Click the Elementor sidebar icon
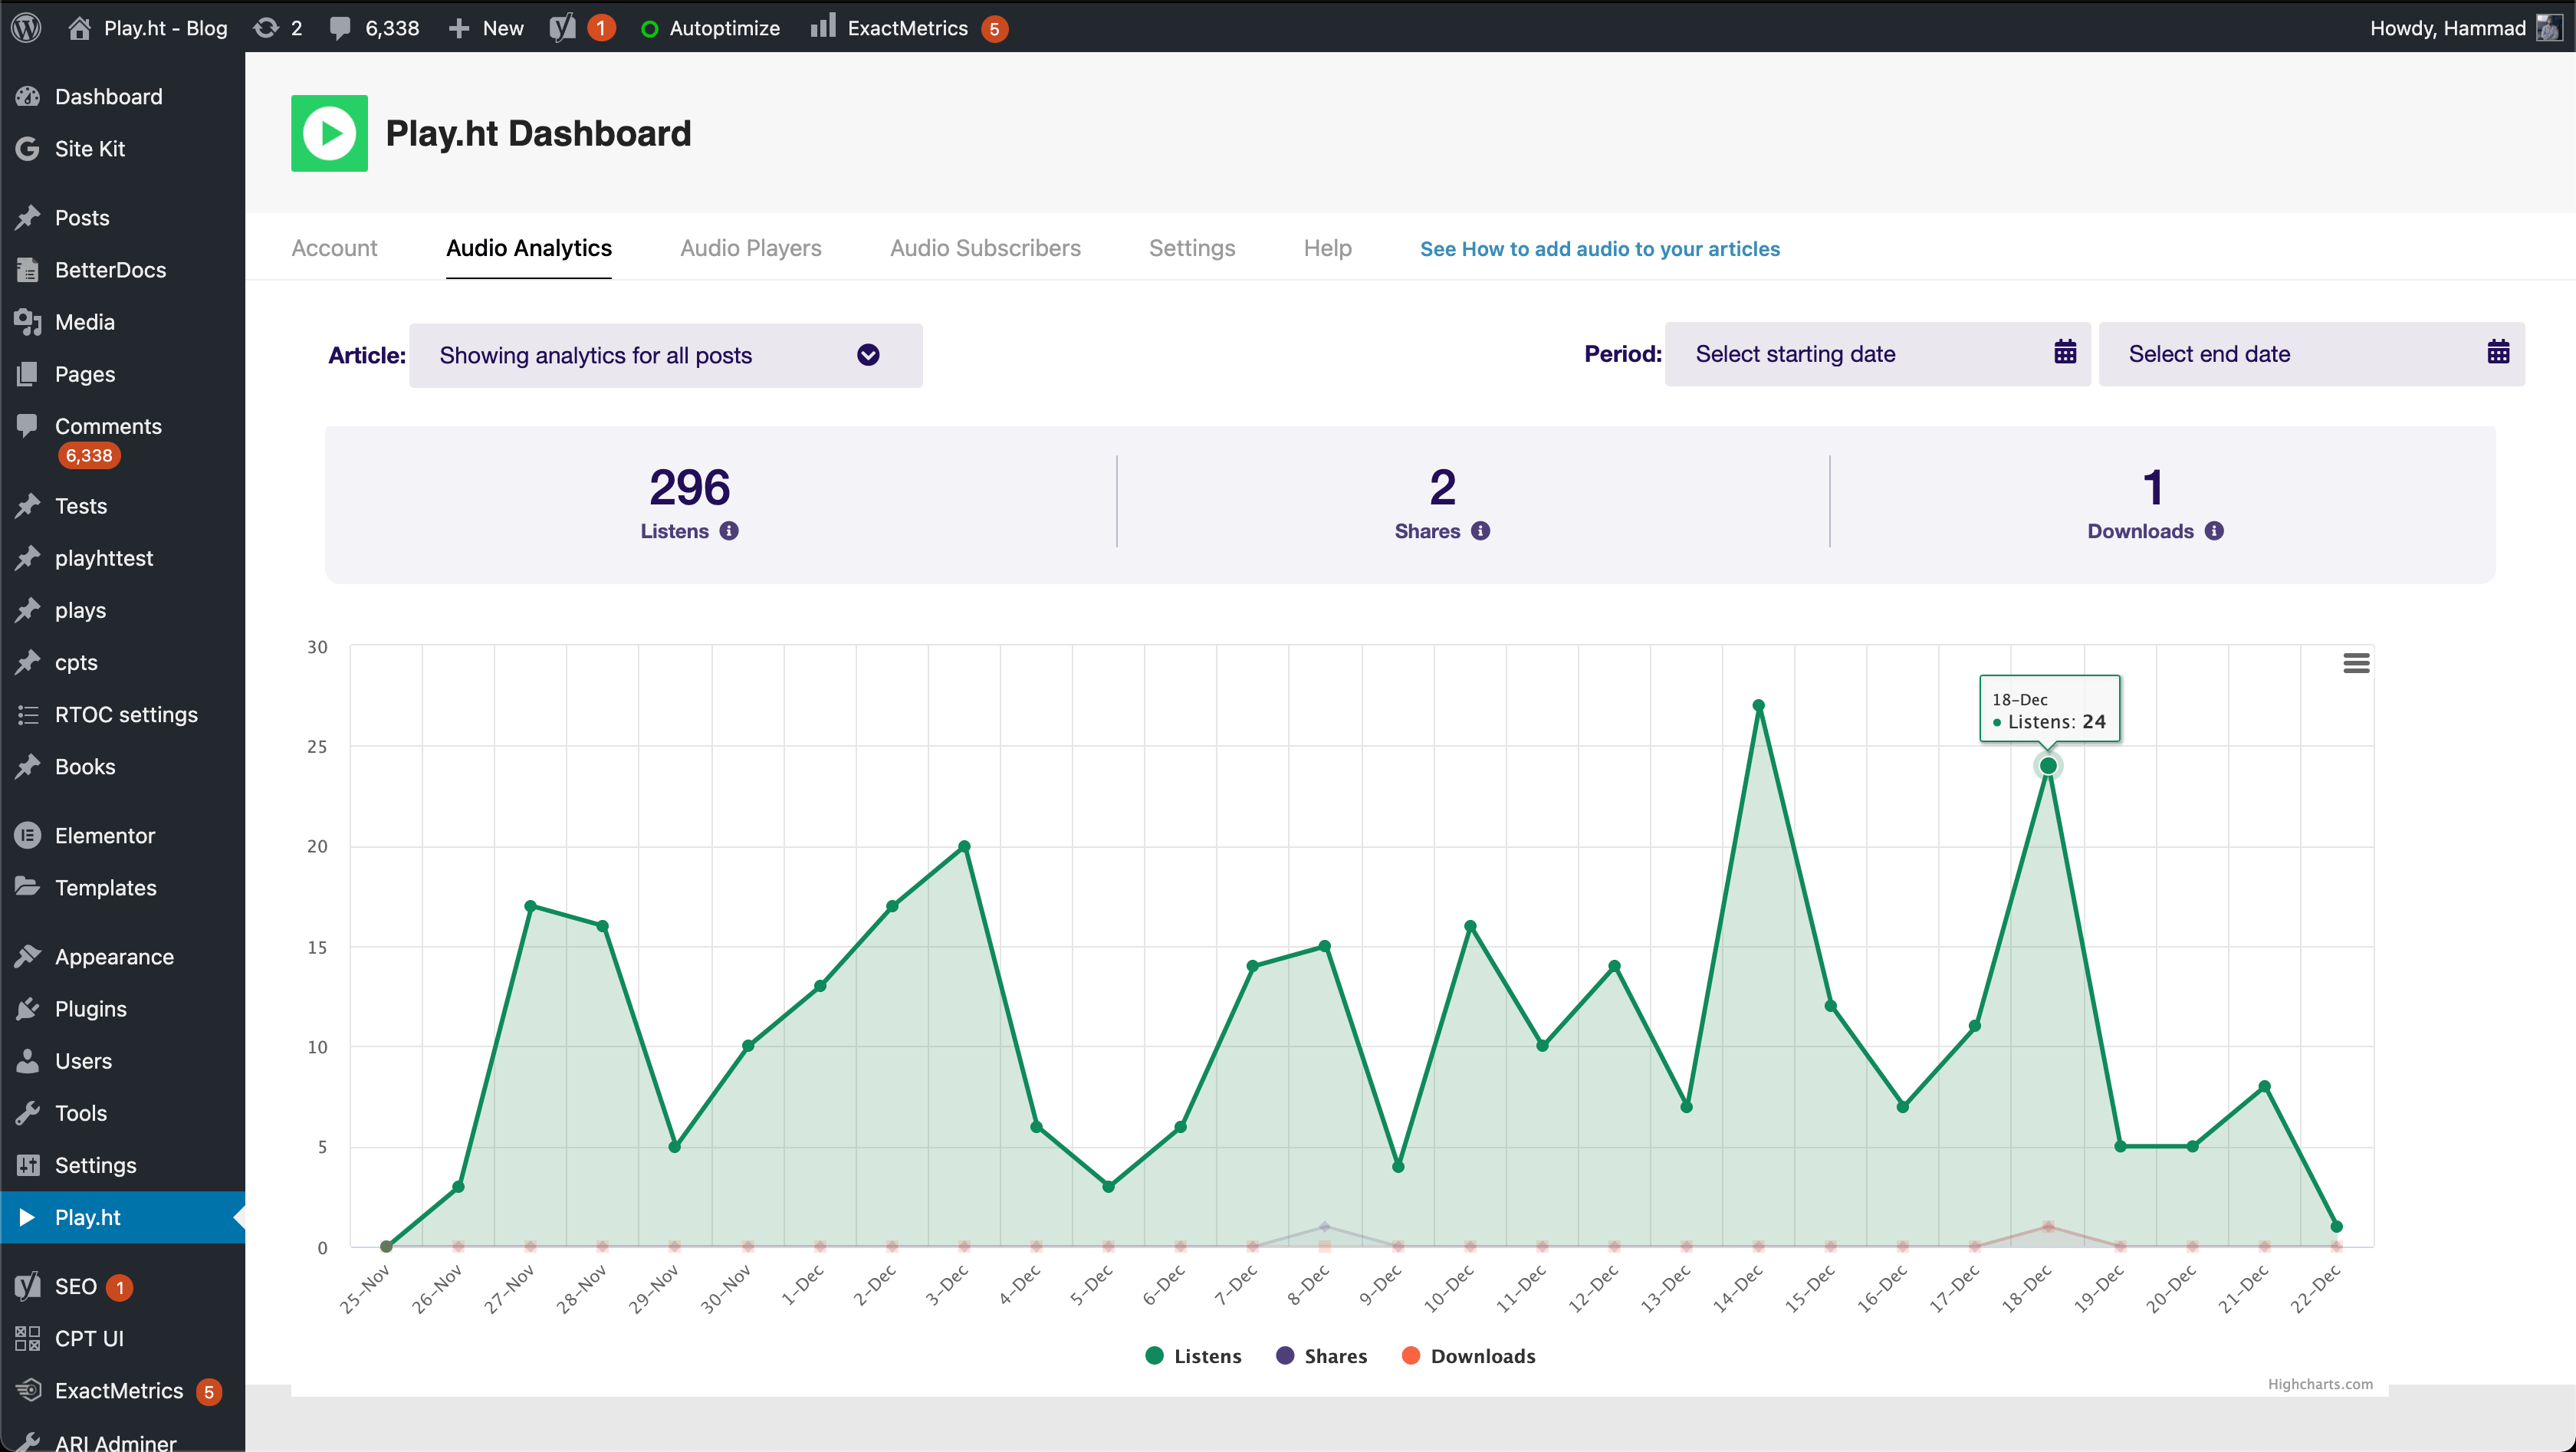Screen dimensions: 2576x1452 (x=28, y=835)
